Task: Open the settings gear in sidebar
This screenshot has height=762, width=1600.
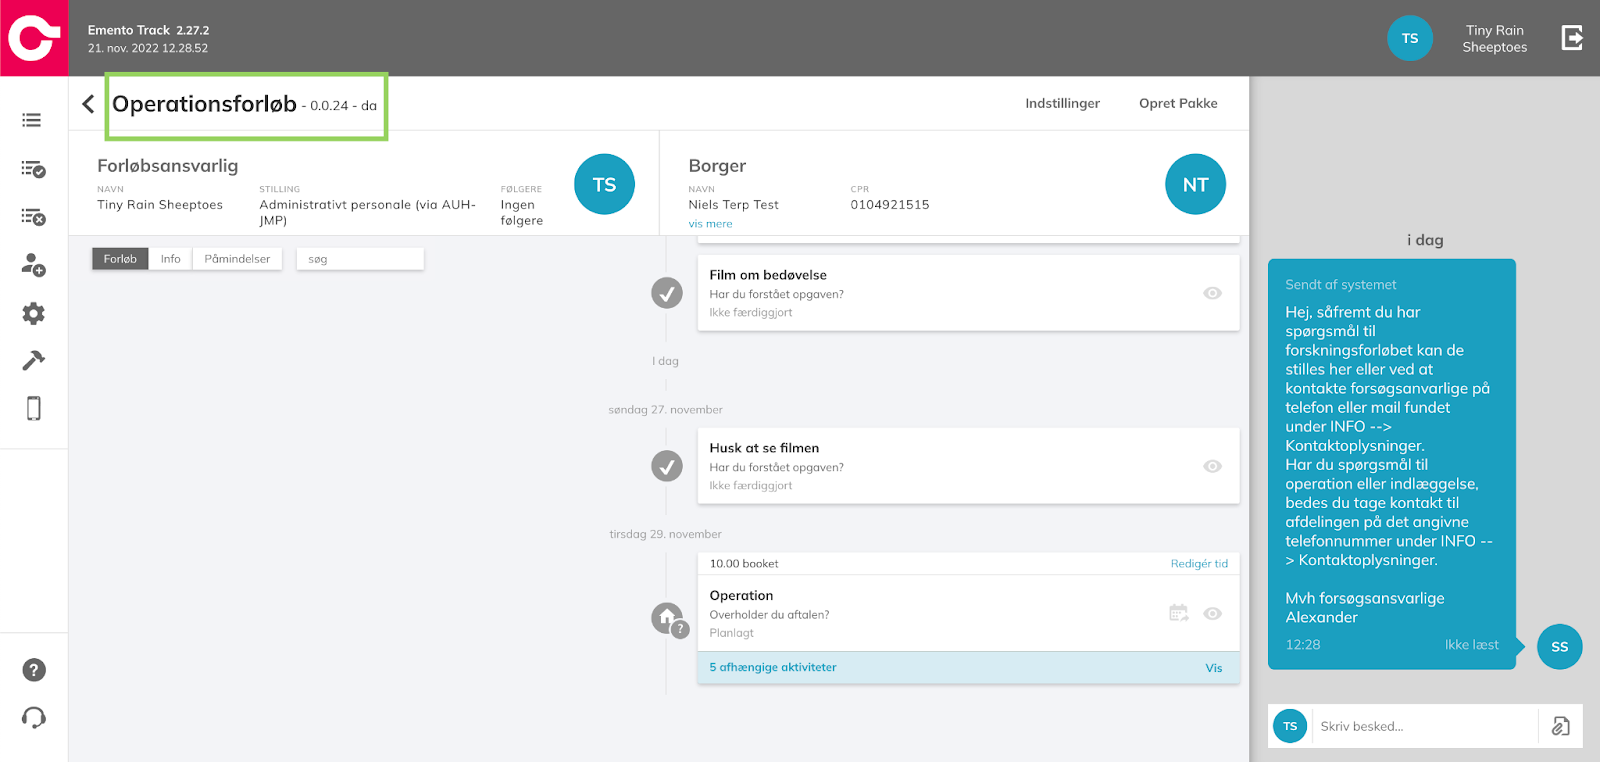Action: click(33, 313)
